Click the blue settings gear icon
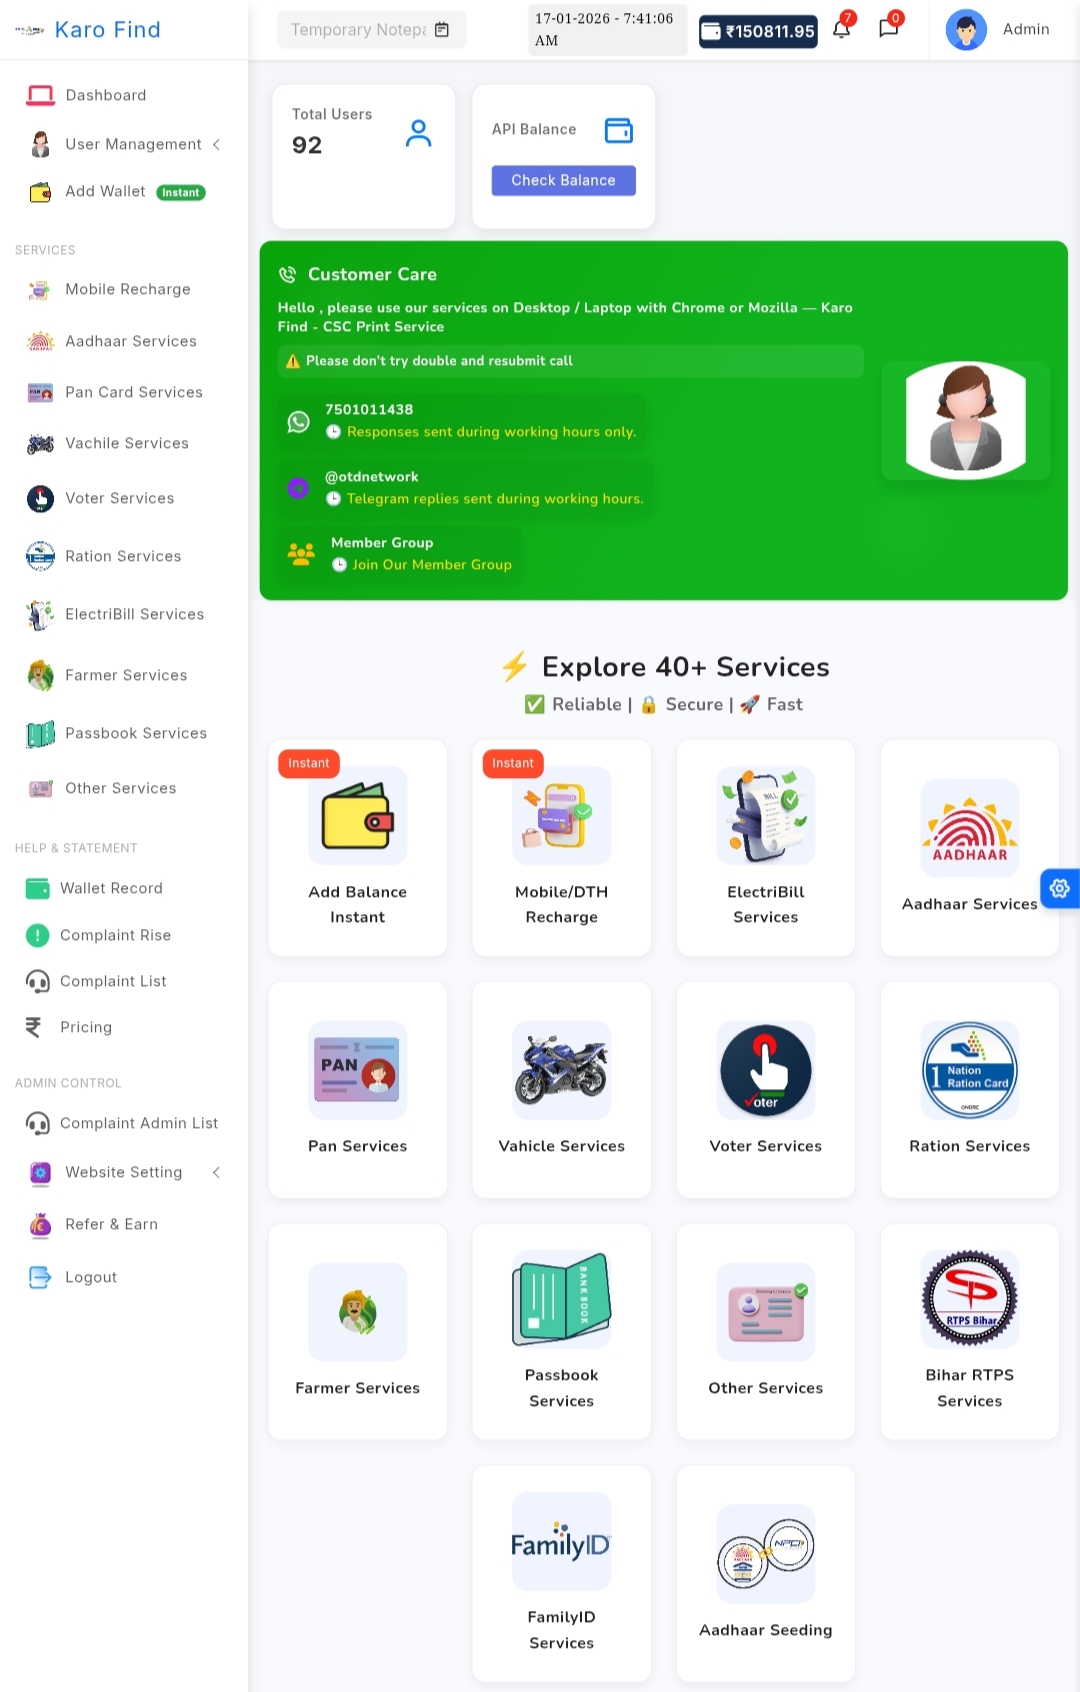1080x1692 pixels. (1059, 888)
